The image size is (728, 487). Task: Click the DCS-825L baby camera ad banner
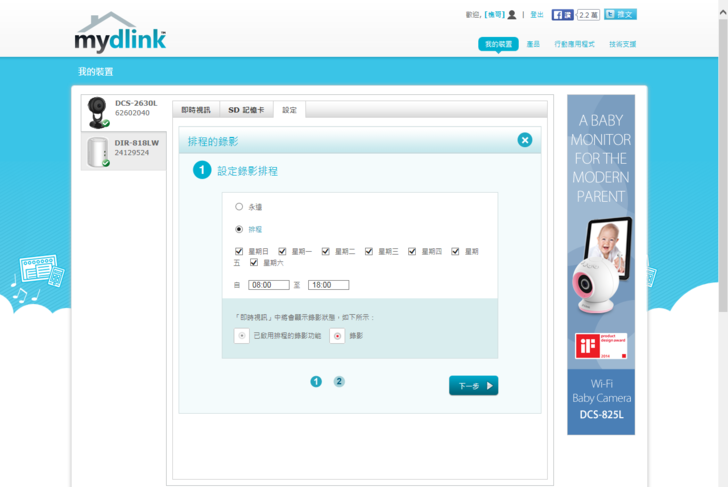[601, 265]
